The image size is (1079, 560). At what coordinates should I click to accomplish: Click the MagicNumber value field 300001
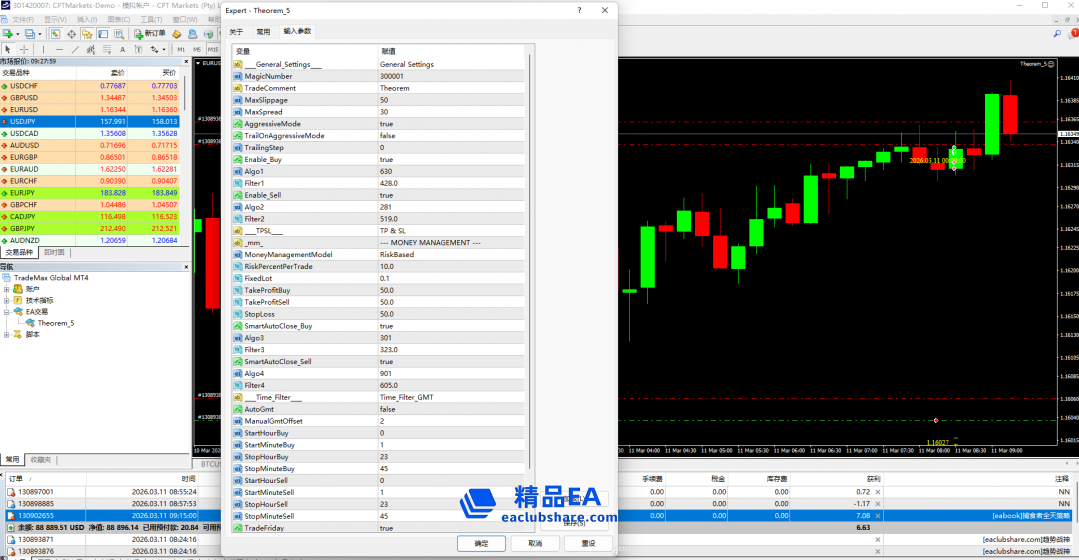point(392,76)
